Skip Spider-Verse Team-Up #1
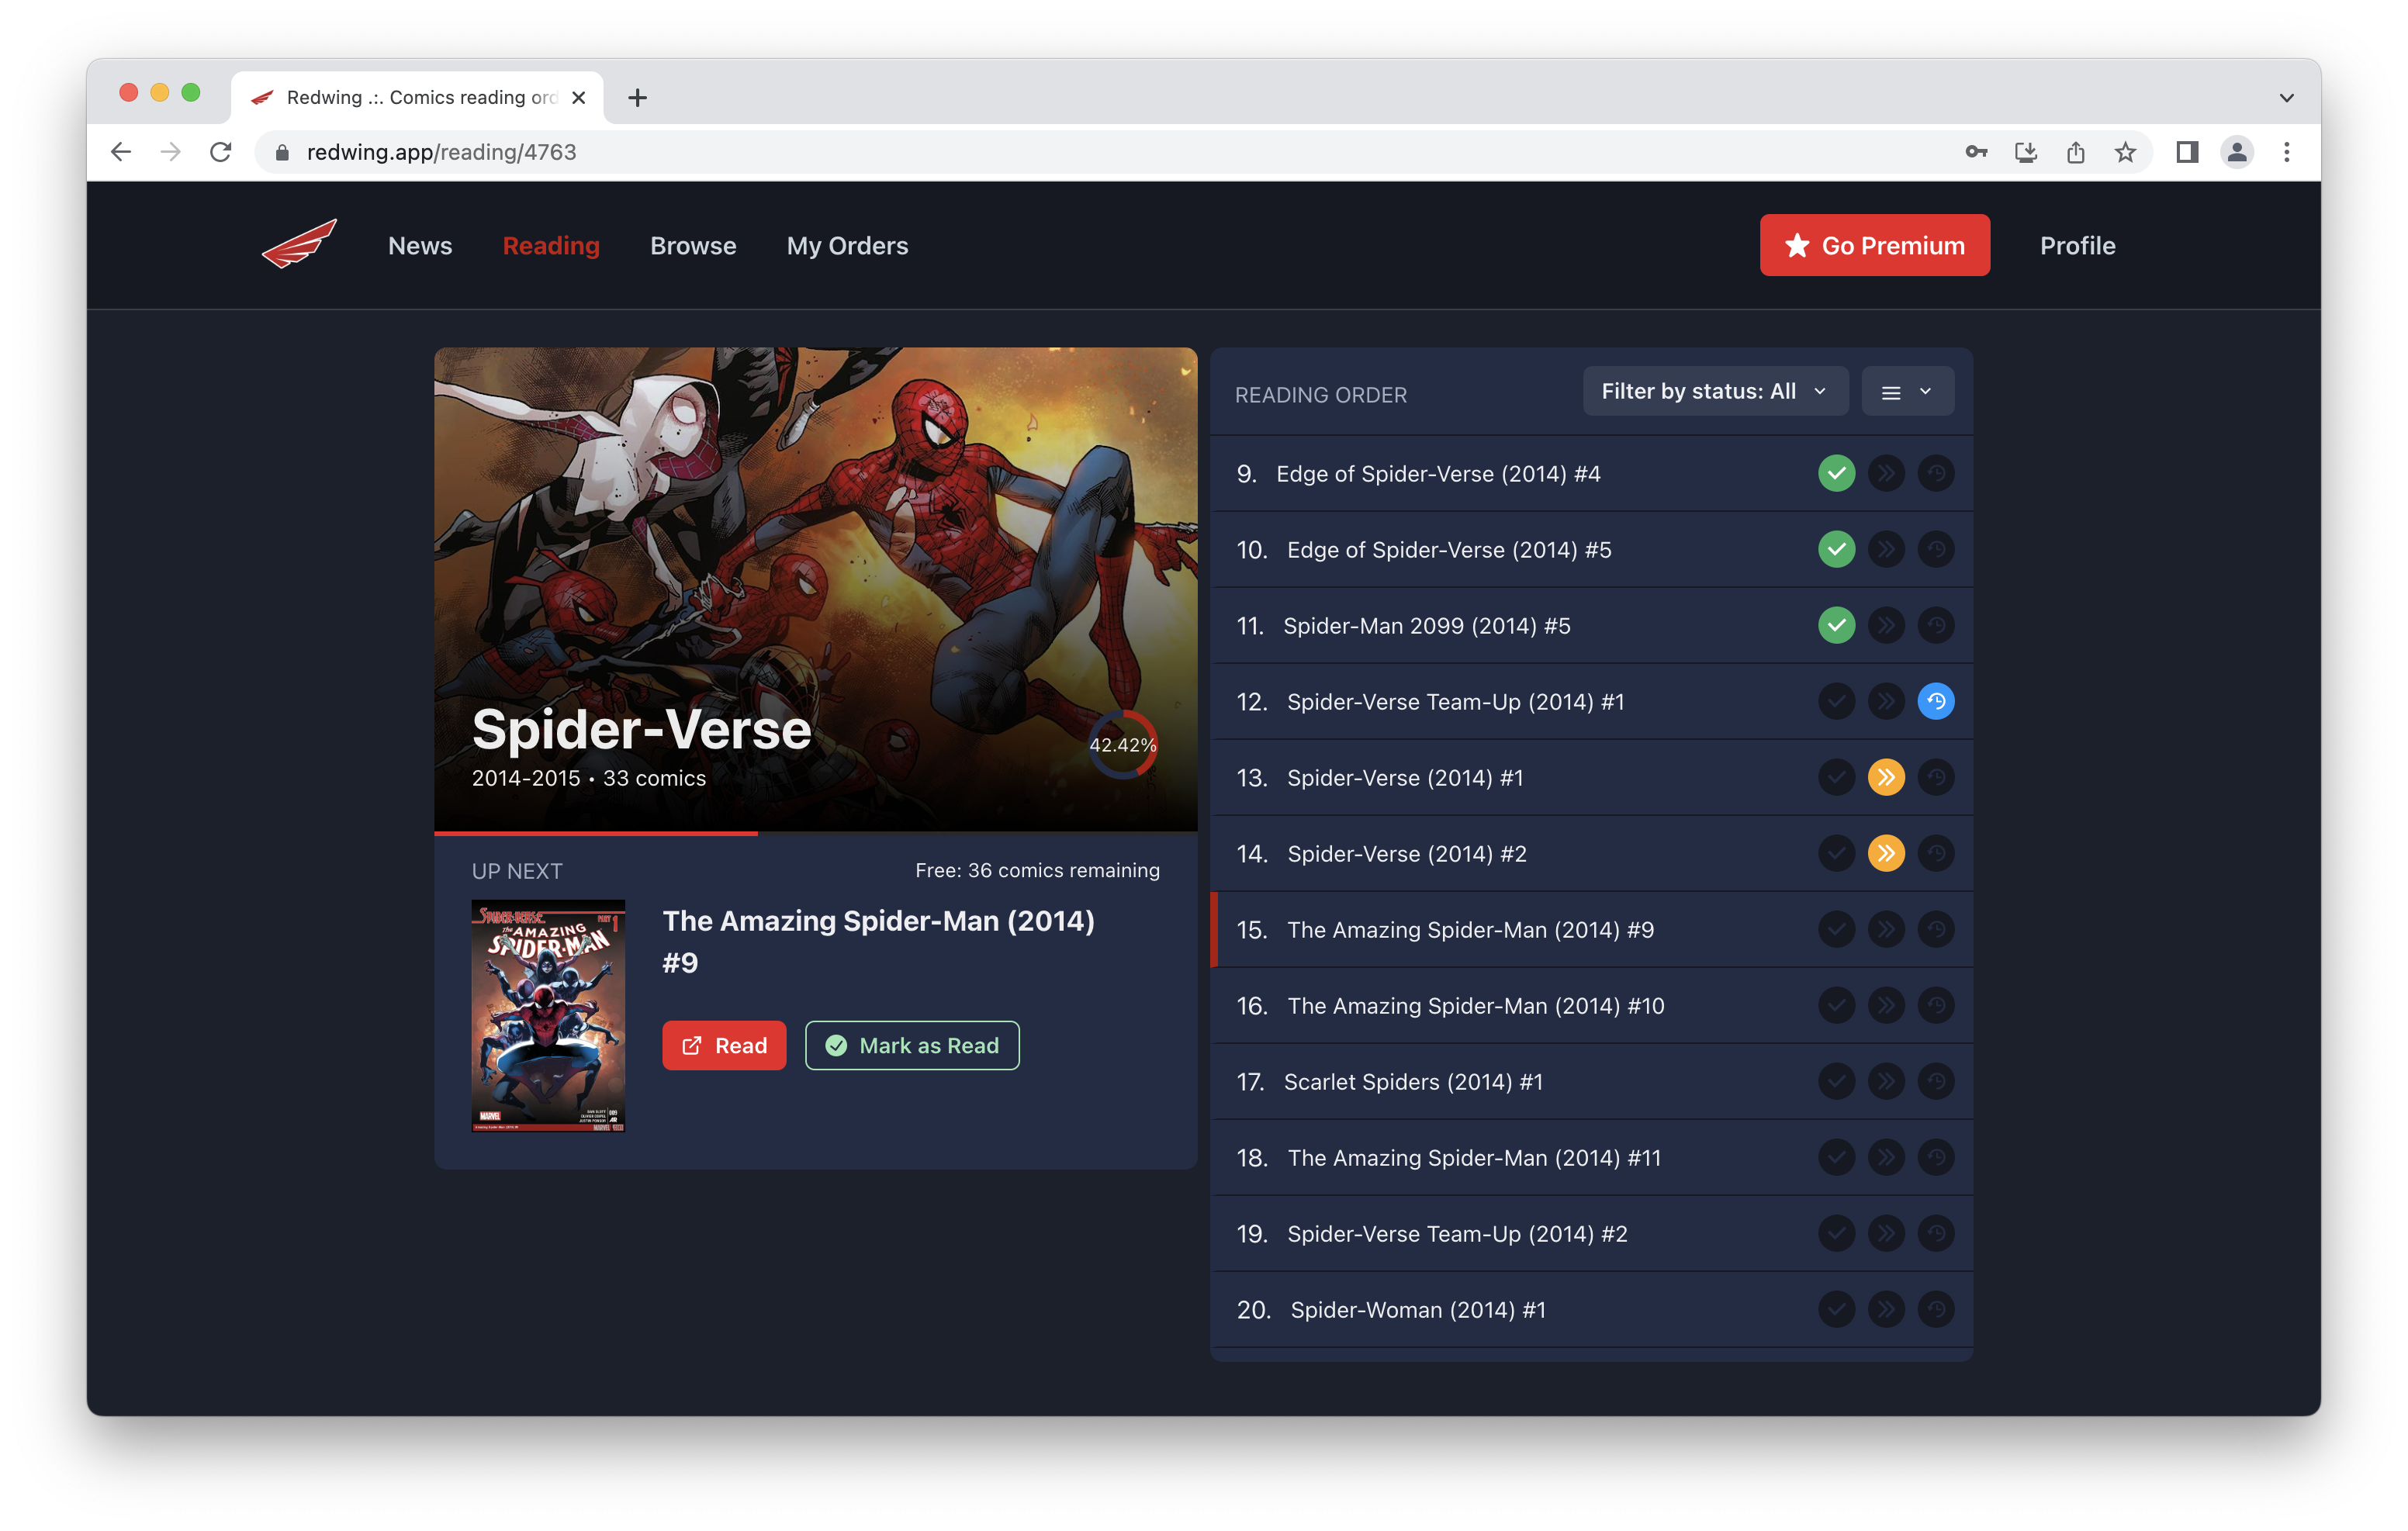2408x1531 pixels. coord(1886,701)
